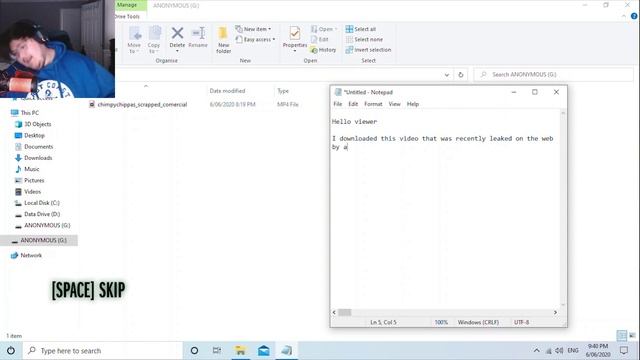Open Pictures in the navigation pane

click(x=29, y=180)
